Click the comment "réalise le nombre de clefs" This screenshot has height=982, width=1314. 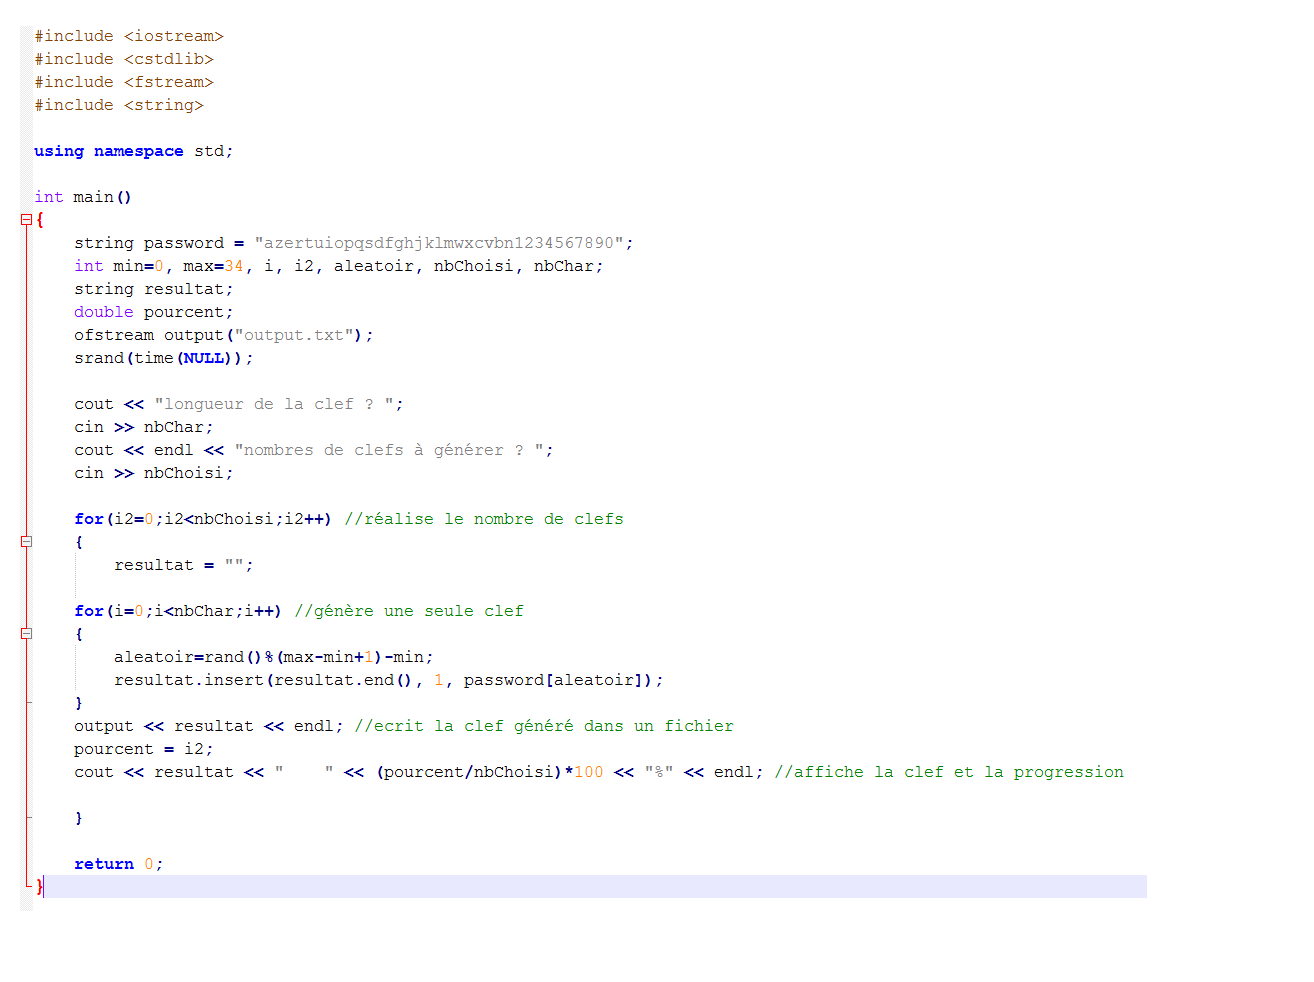[x=484, y=519]
